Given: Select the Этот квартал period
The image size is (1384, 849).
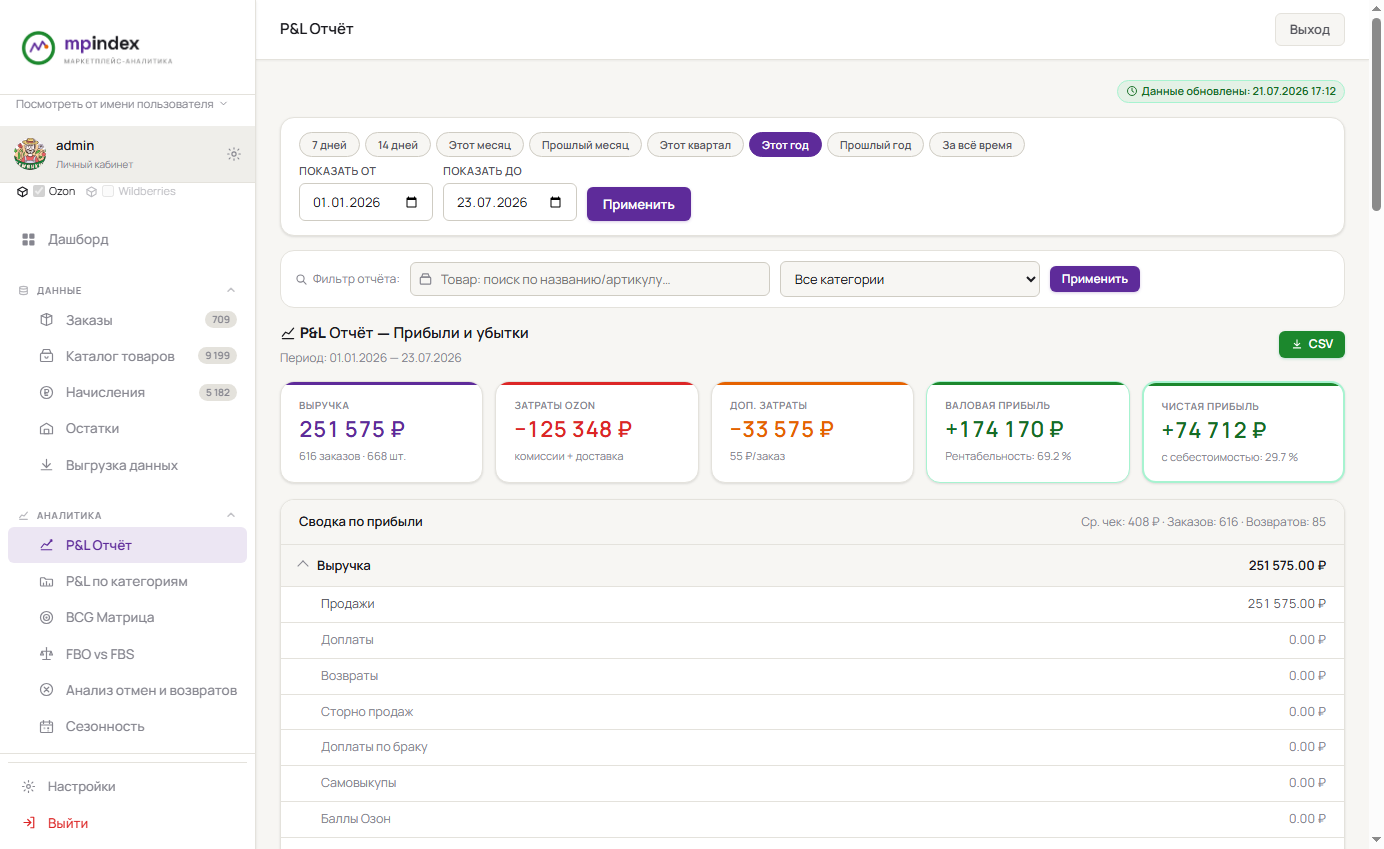Looking at the screenshot, I should (695, 145).
